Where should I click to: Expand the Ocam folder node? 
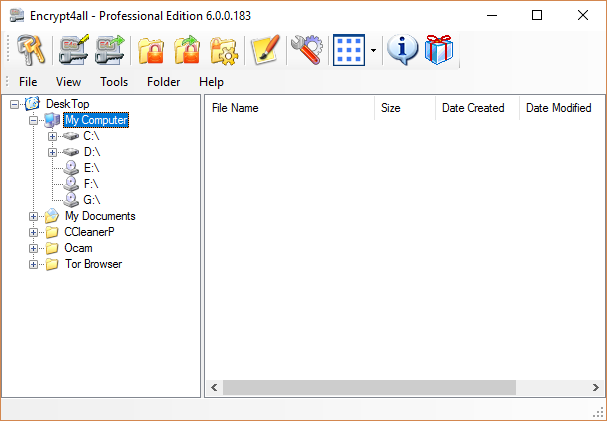point(33,248)
